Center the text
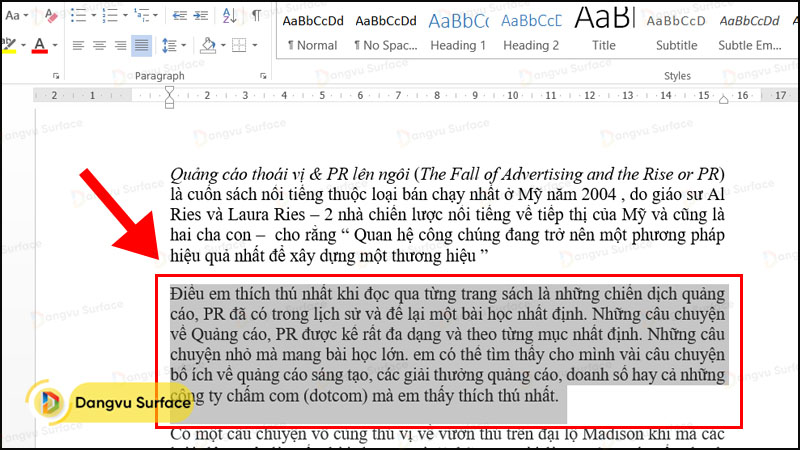 tap(99, 45)
